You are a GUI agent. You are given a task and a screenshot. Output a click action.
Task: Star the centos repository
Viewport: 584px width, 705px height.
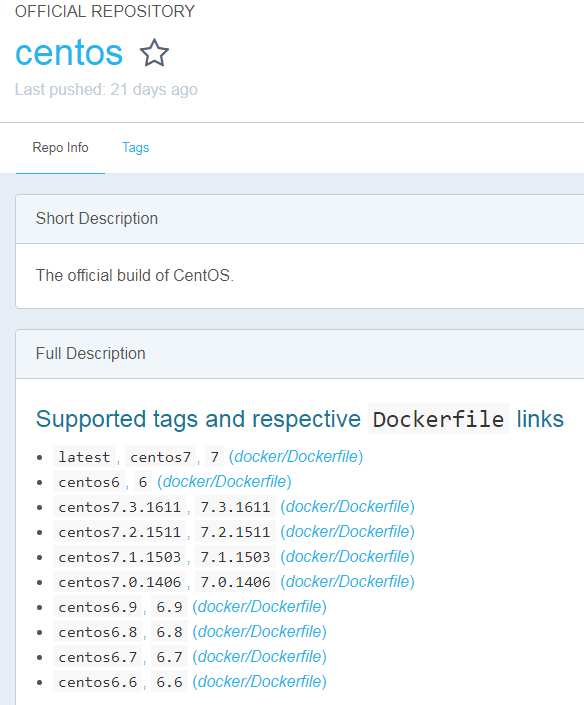(154, 53)
